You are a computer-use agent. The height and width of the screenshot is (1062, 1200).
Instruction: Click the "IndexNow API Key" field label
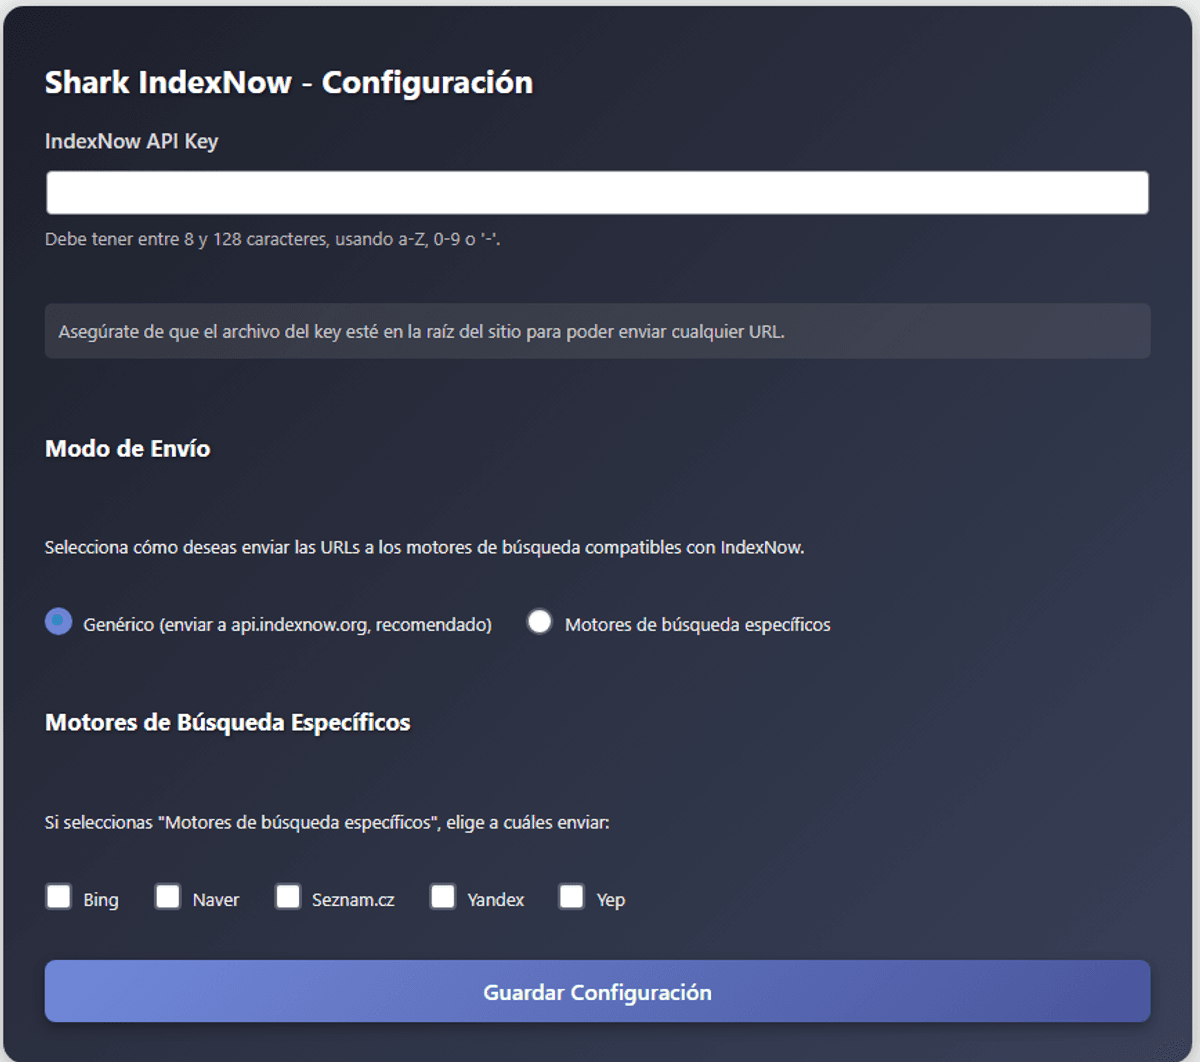[x=131, y=141]
